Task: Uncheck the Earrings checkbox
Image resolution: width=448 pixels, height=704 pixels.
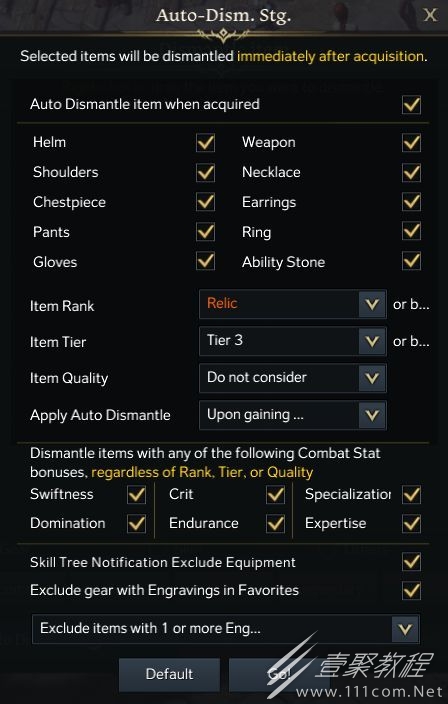Action: [411, 202]
